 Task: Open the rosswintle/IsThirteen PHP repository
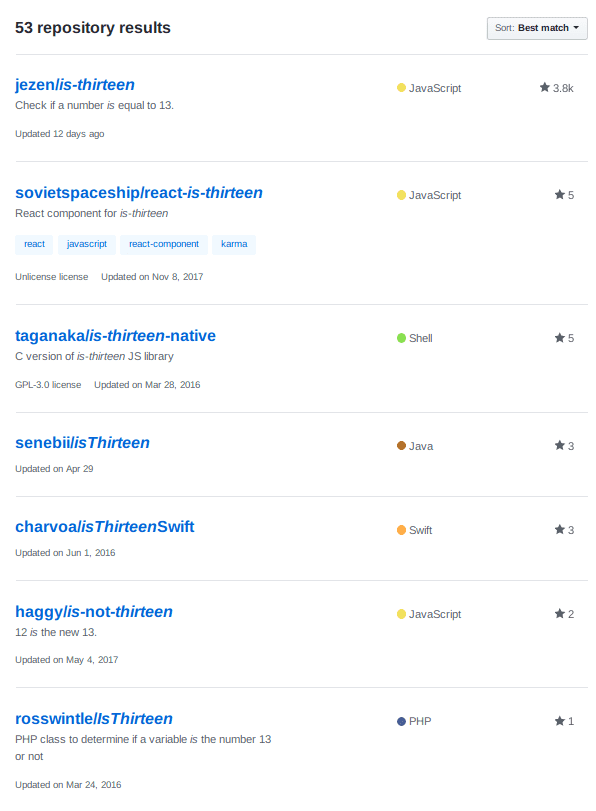click(x=94, y=719)
